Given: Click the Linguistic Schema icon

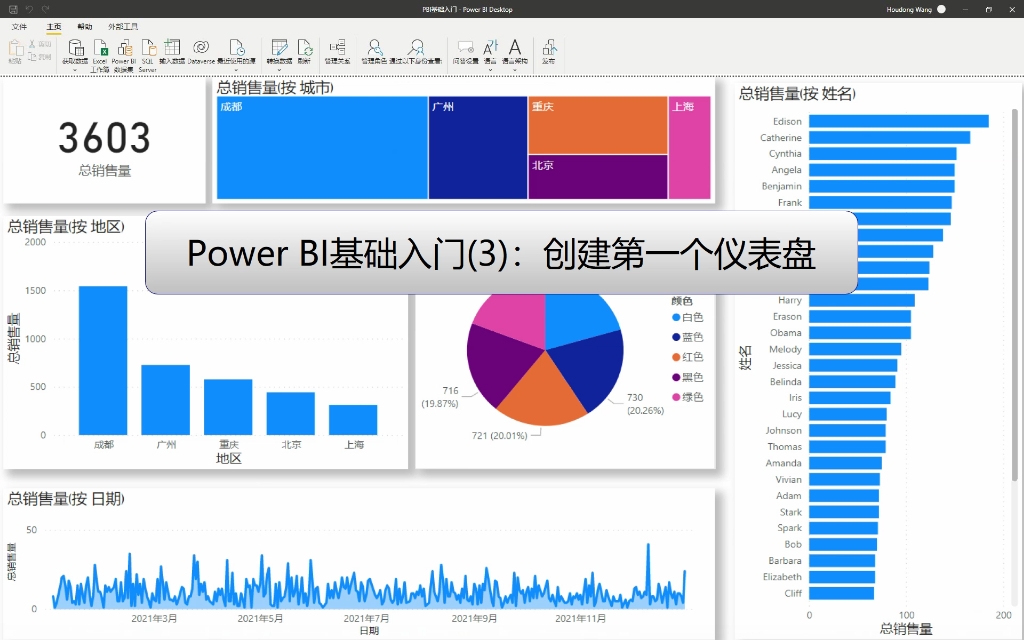Looking at the screenshot, I should [x=515, y=48].
